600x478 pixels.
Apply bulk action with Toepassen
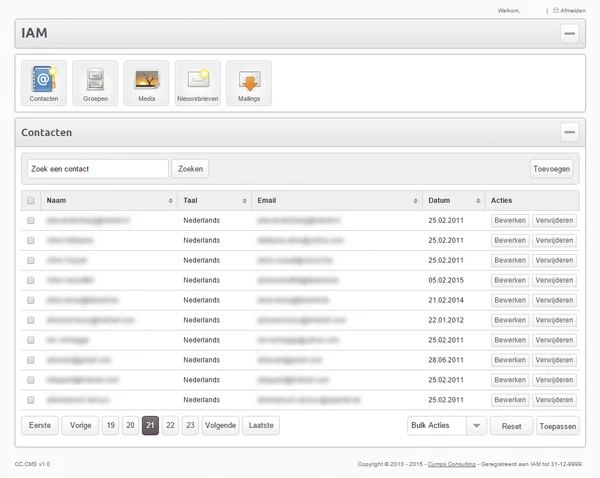coord(558,426)
